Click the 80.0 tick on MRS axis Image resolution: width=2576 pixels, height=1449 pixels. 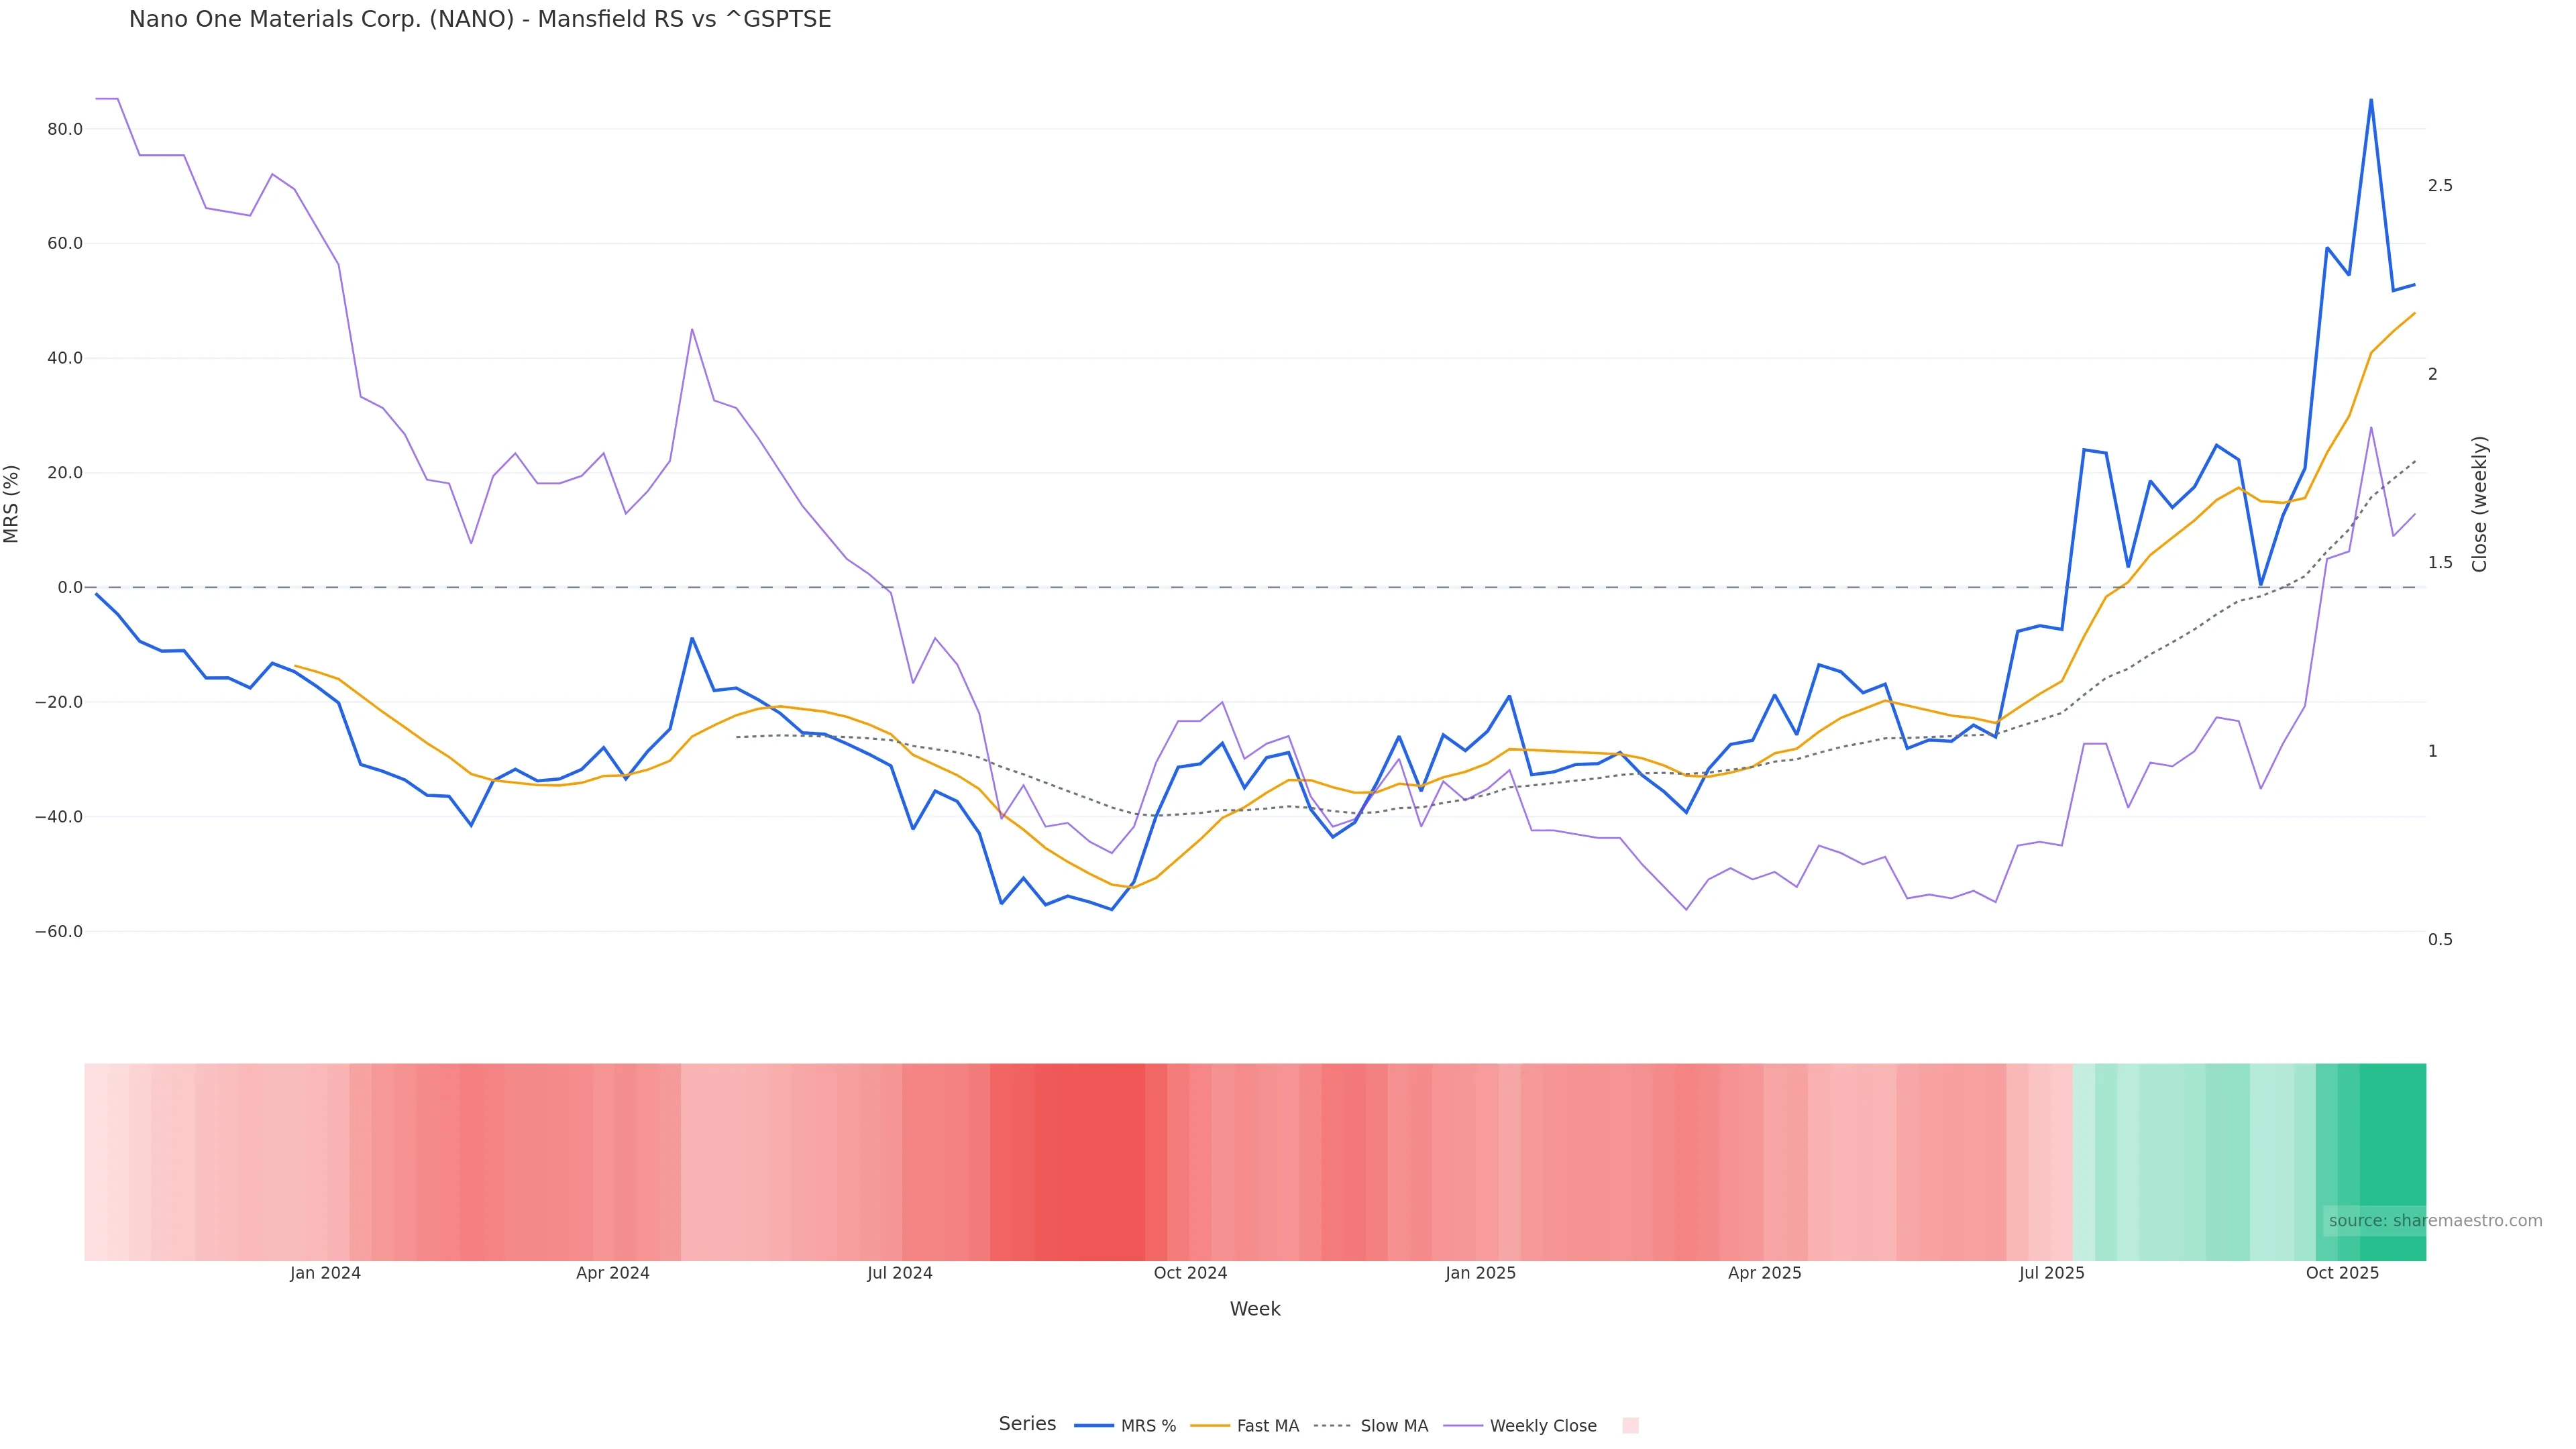[x=64, y=130]
